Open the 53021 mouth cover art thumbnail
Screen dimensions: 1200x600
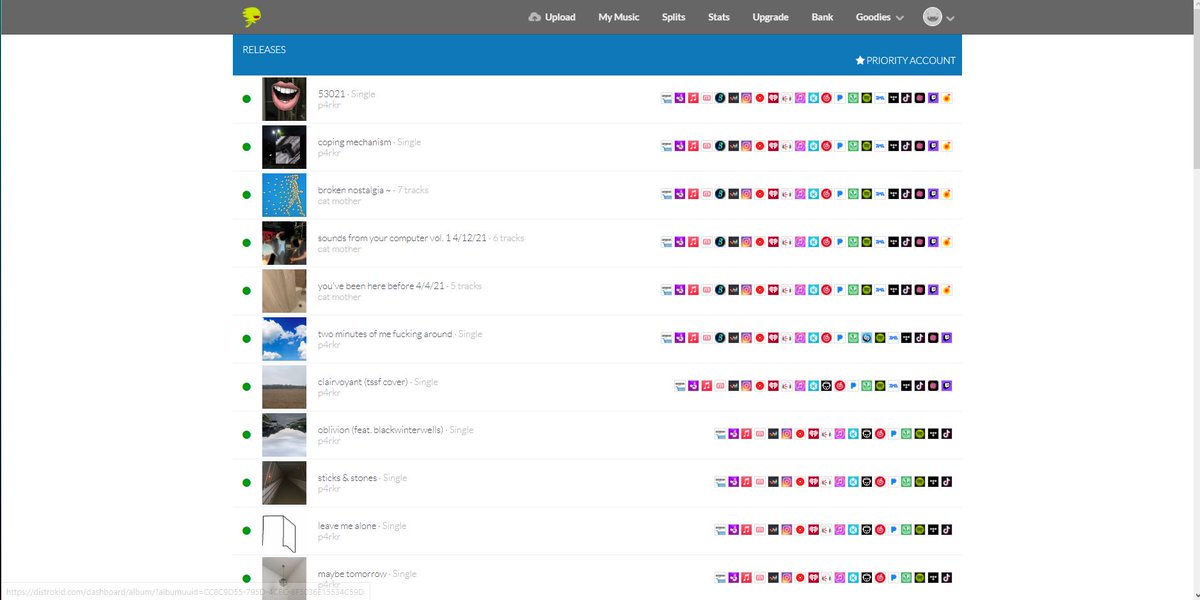pyautogui.click(x=284, y=99)
